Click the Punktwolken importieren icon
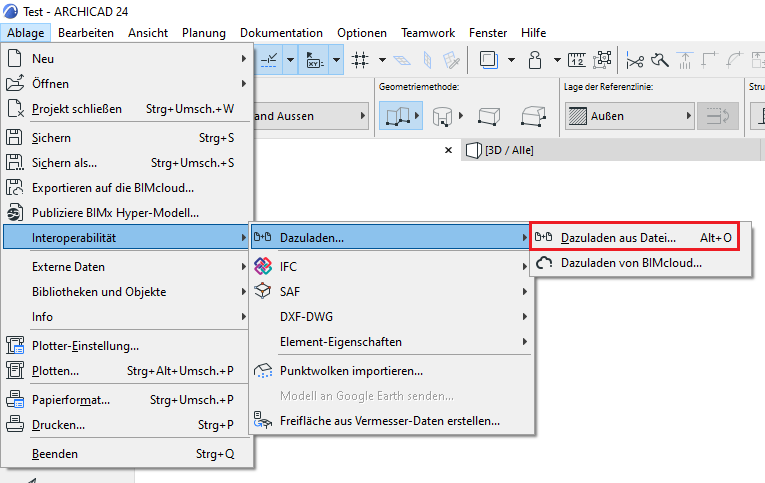 tap(263, 371)
